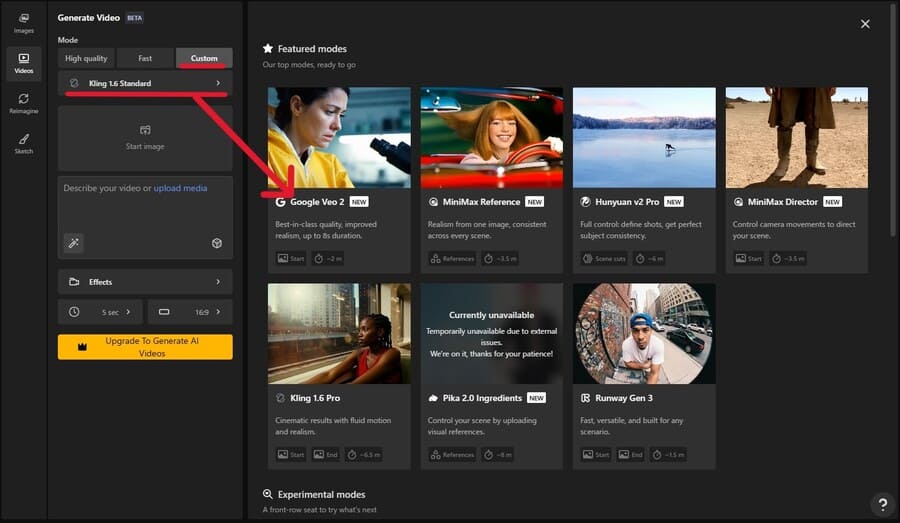
Task: Click the MiniMax Director logo icon
Action: (x=738, y=202)
